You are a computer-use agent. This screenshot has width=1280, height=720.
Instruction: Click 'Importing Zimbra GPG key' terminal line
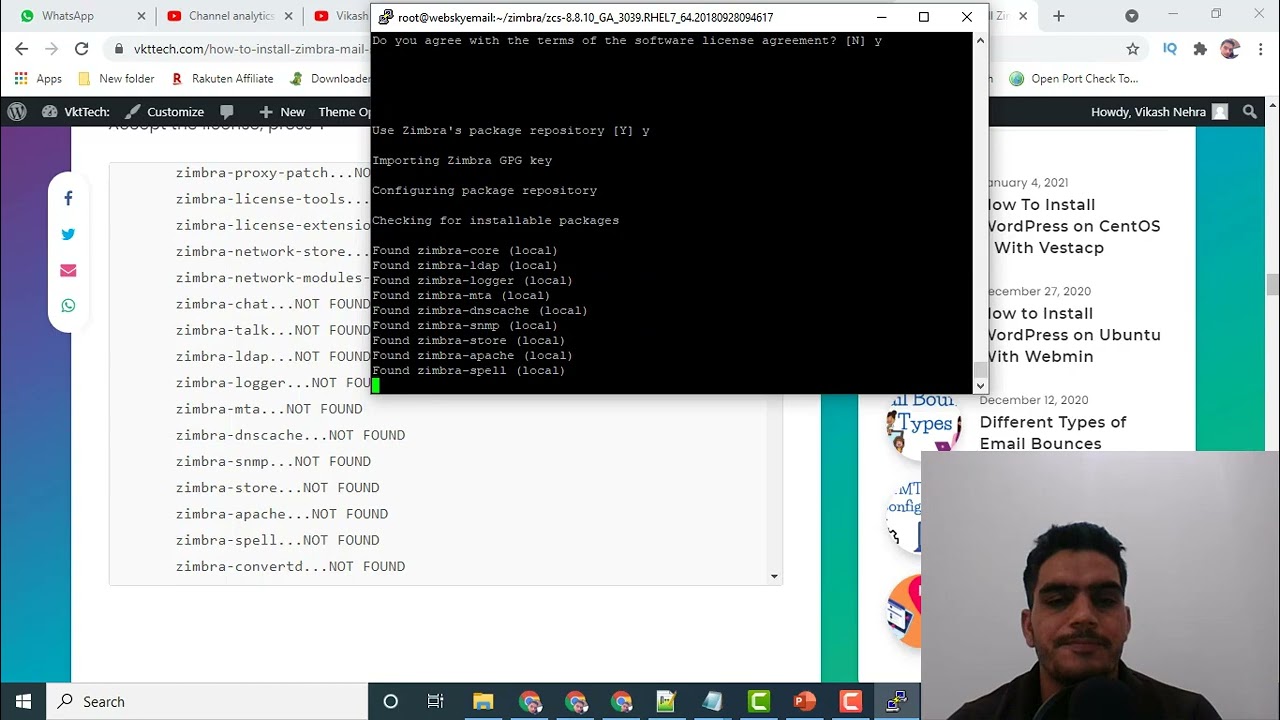[462, 160]
